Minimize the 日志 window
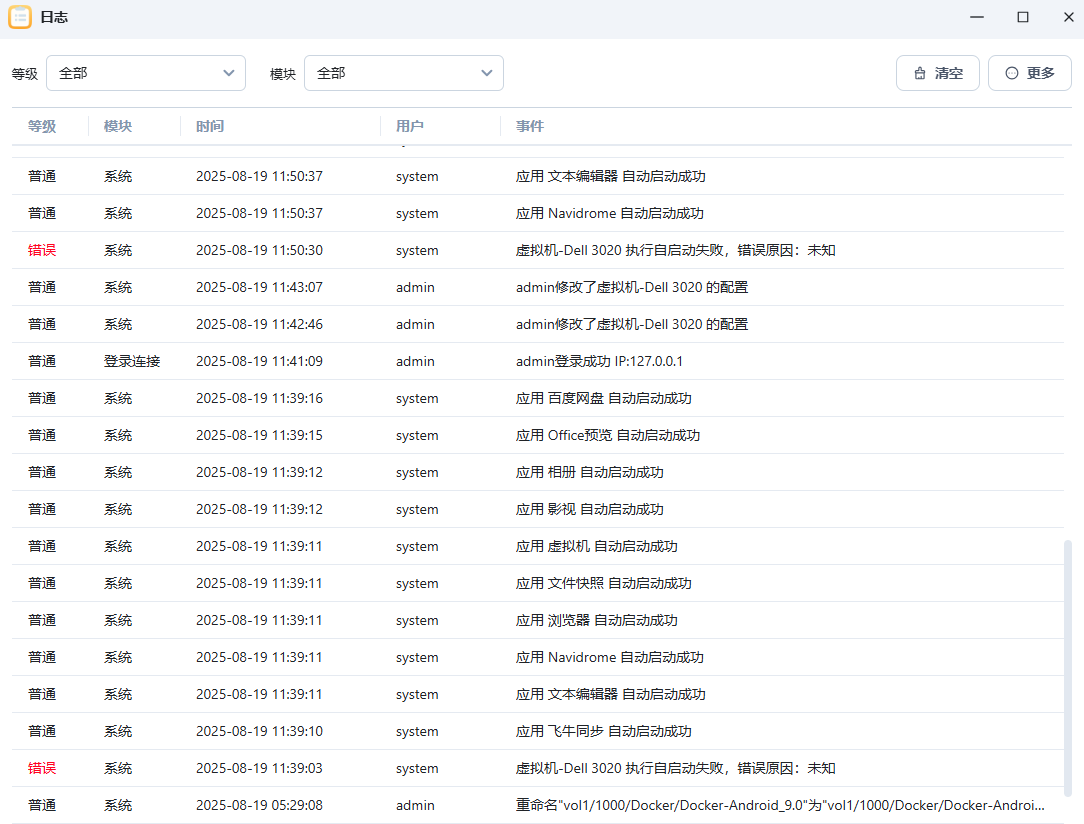 (977, 17)
